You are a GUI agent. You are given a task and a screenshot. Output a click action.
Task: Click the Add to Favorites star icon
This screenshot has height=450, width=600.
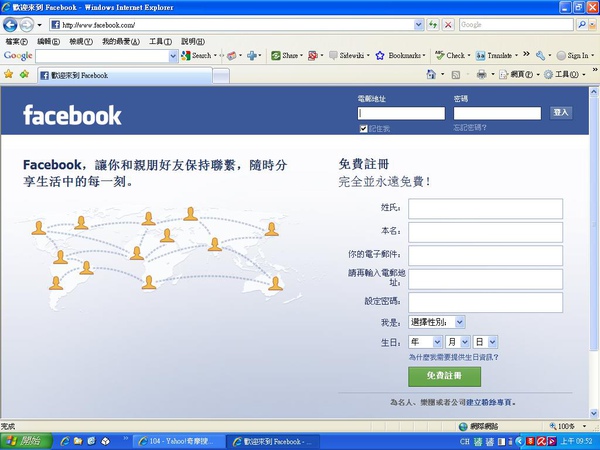[24, 74]
